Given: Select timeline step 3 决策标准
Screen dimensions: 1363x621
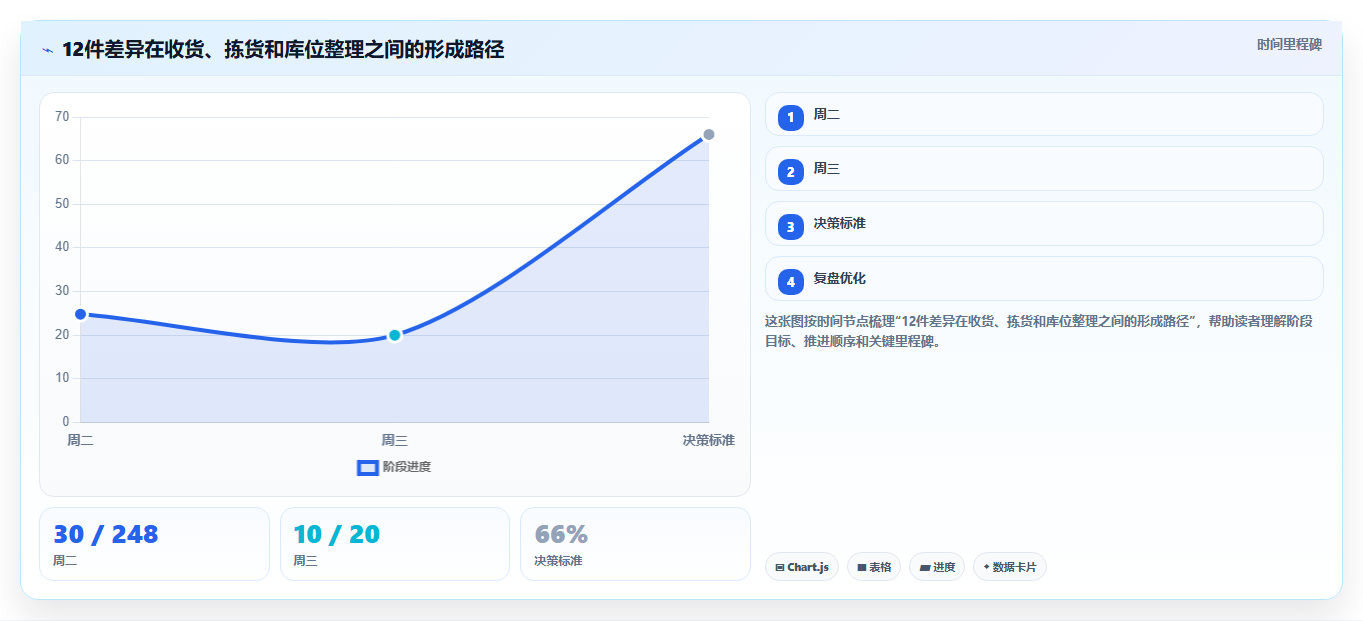Looking at the screenshot, I should coord(1044,224).
